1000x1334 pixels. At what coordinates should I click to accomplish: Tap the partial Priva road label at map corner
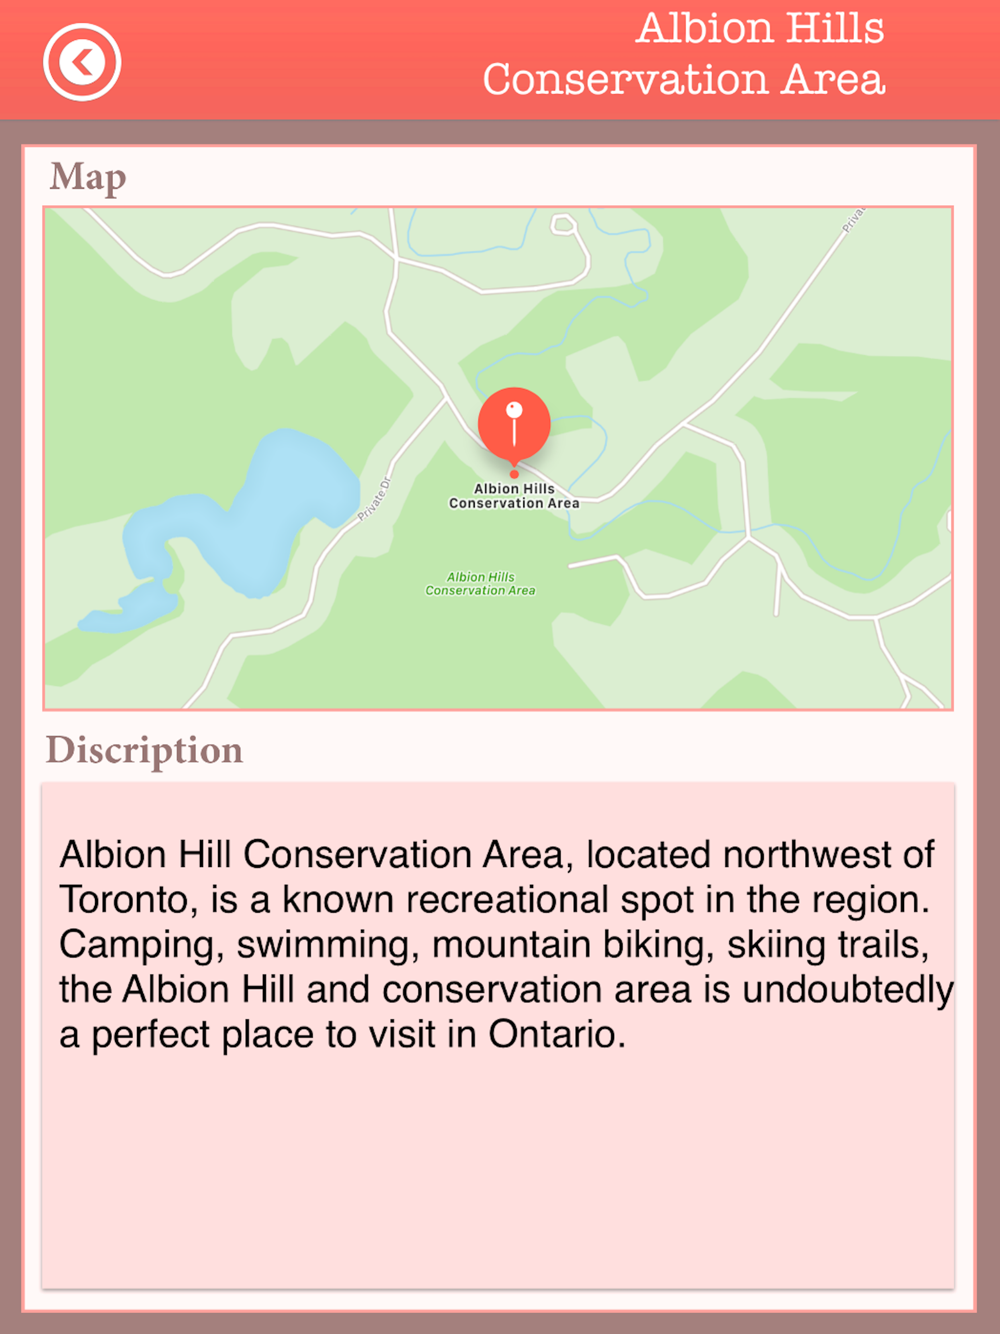pyautogui.click(x=852, y=220)
